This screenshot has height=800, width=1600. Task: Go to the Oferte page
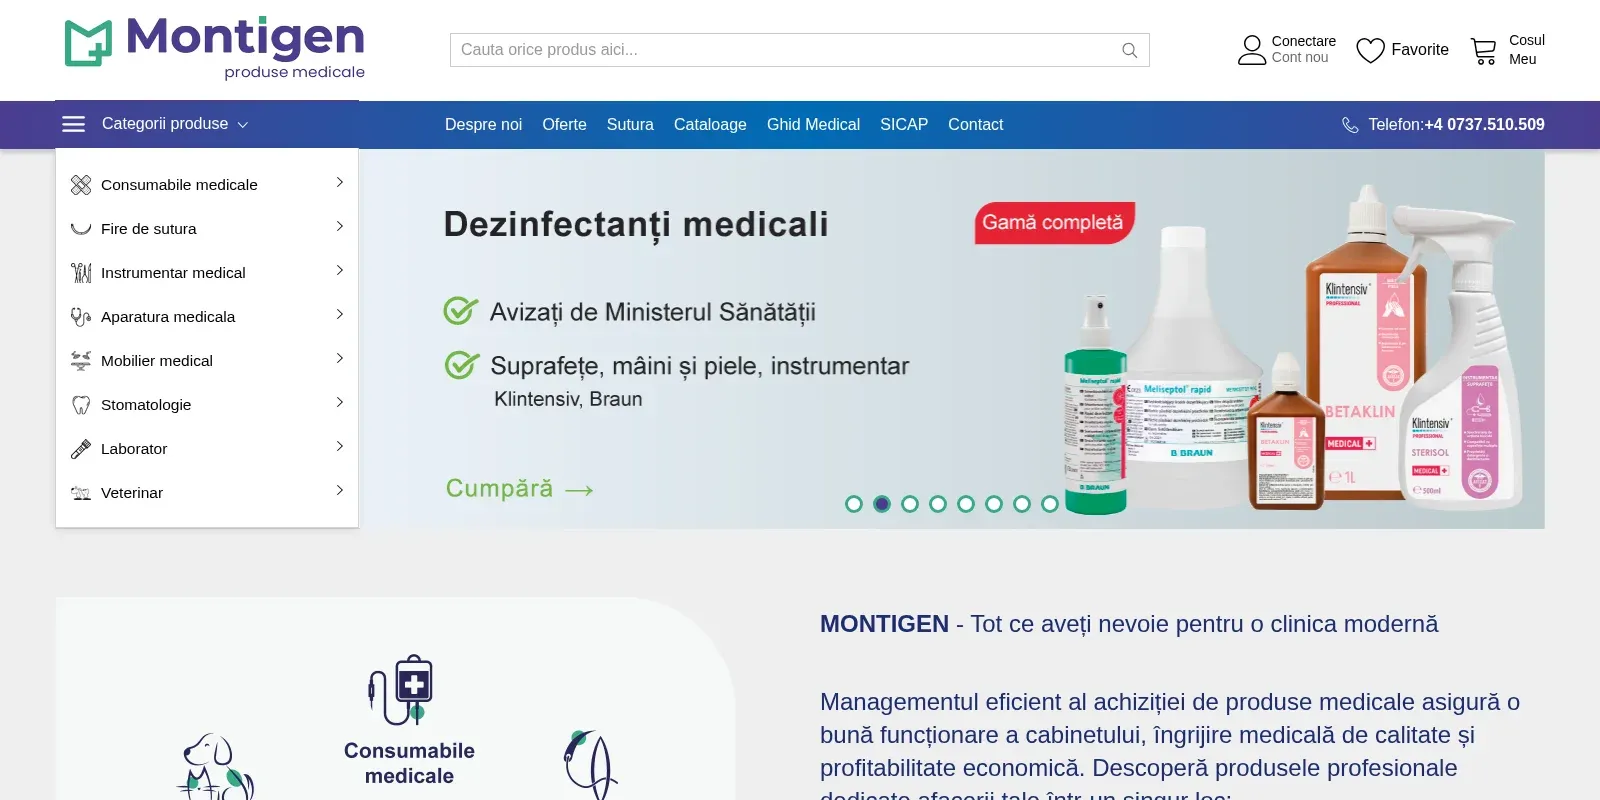(565, 125)
